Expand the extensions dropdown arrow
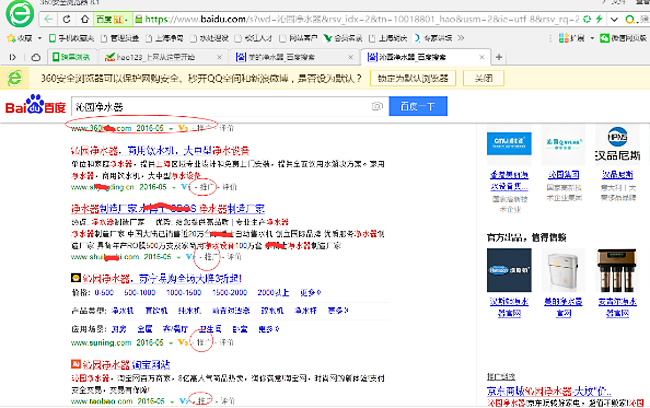The width and height of the screenshot is (650, 408). 592,38
